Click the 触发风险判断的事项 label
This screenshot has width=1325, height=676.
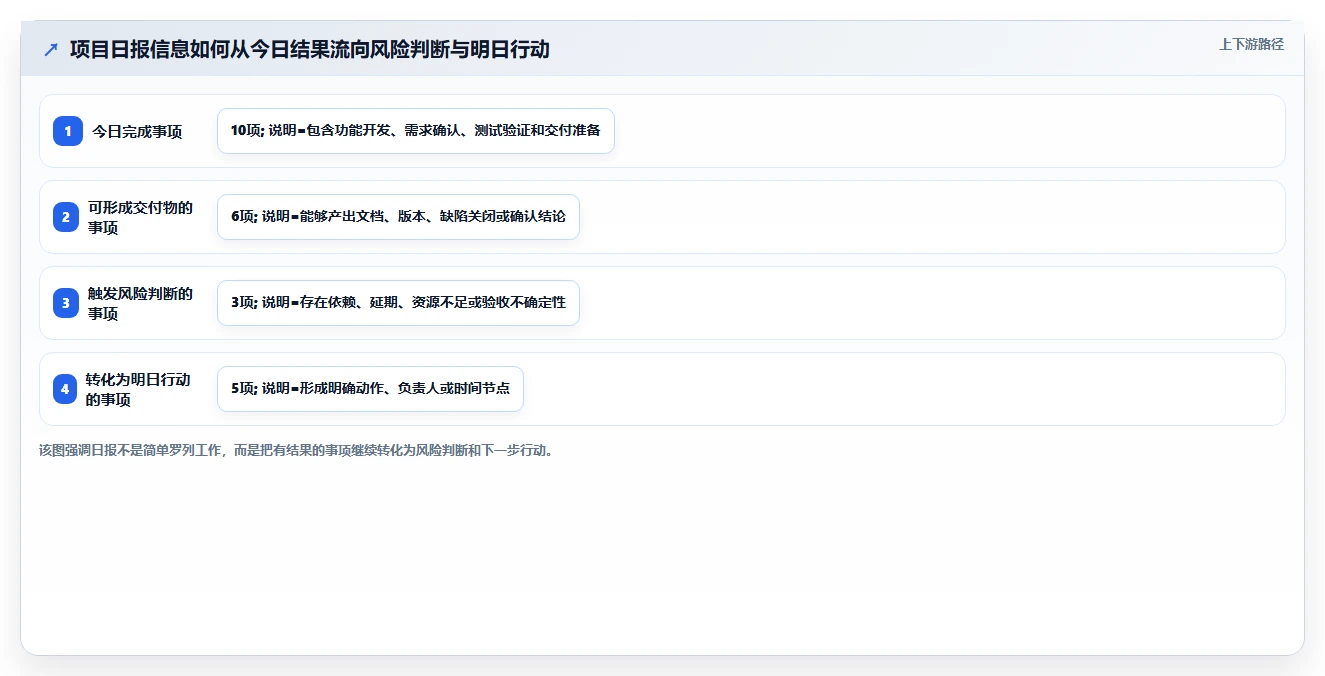click(140, 303)
